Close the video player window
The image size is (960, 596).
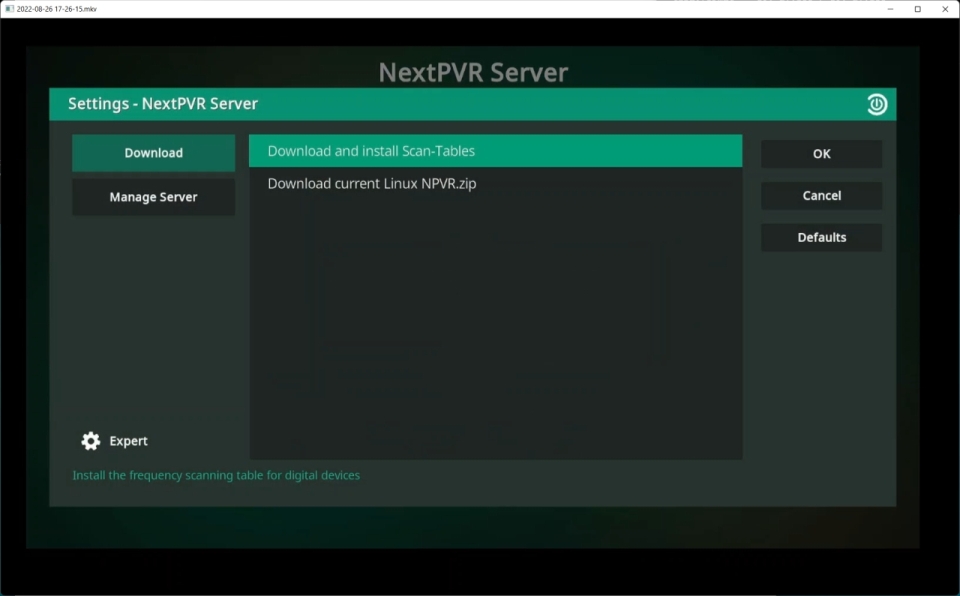[945, 9]
